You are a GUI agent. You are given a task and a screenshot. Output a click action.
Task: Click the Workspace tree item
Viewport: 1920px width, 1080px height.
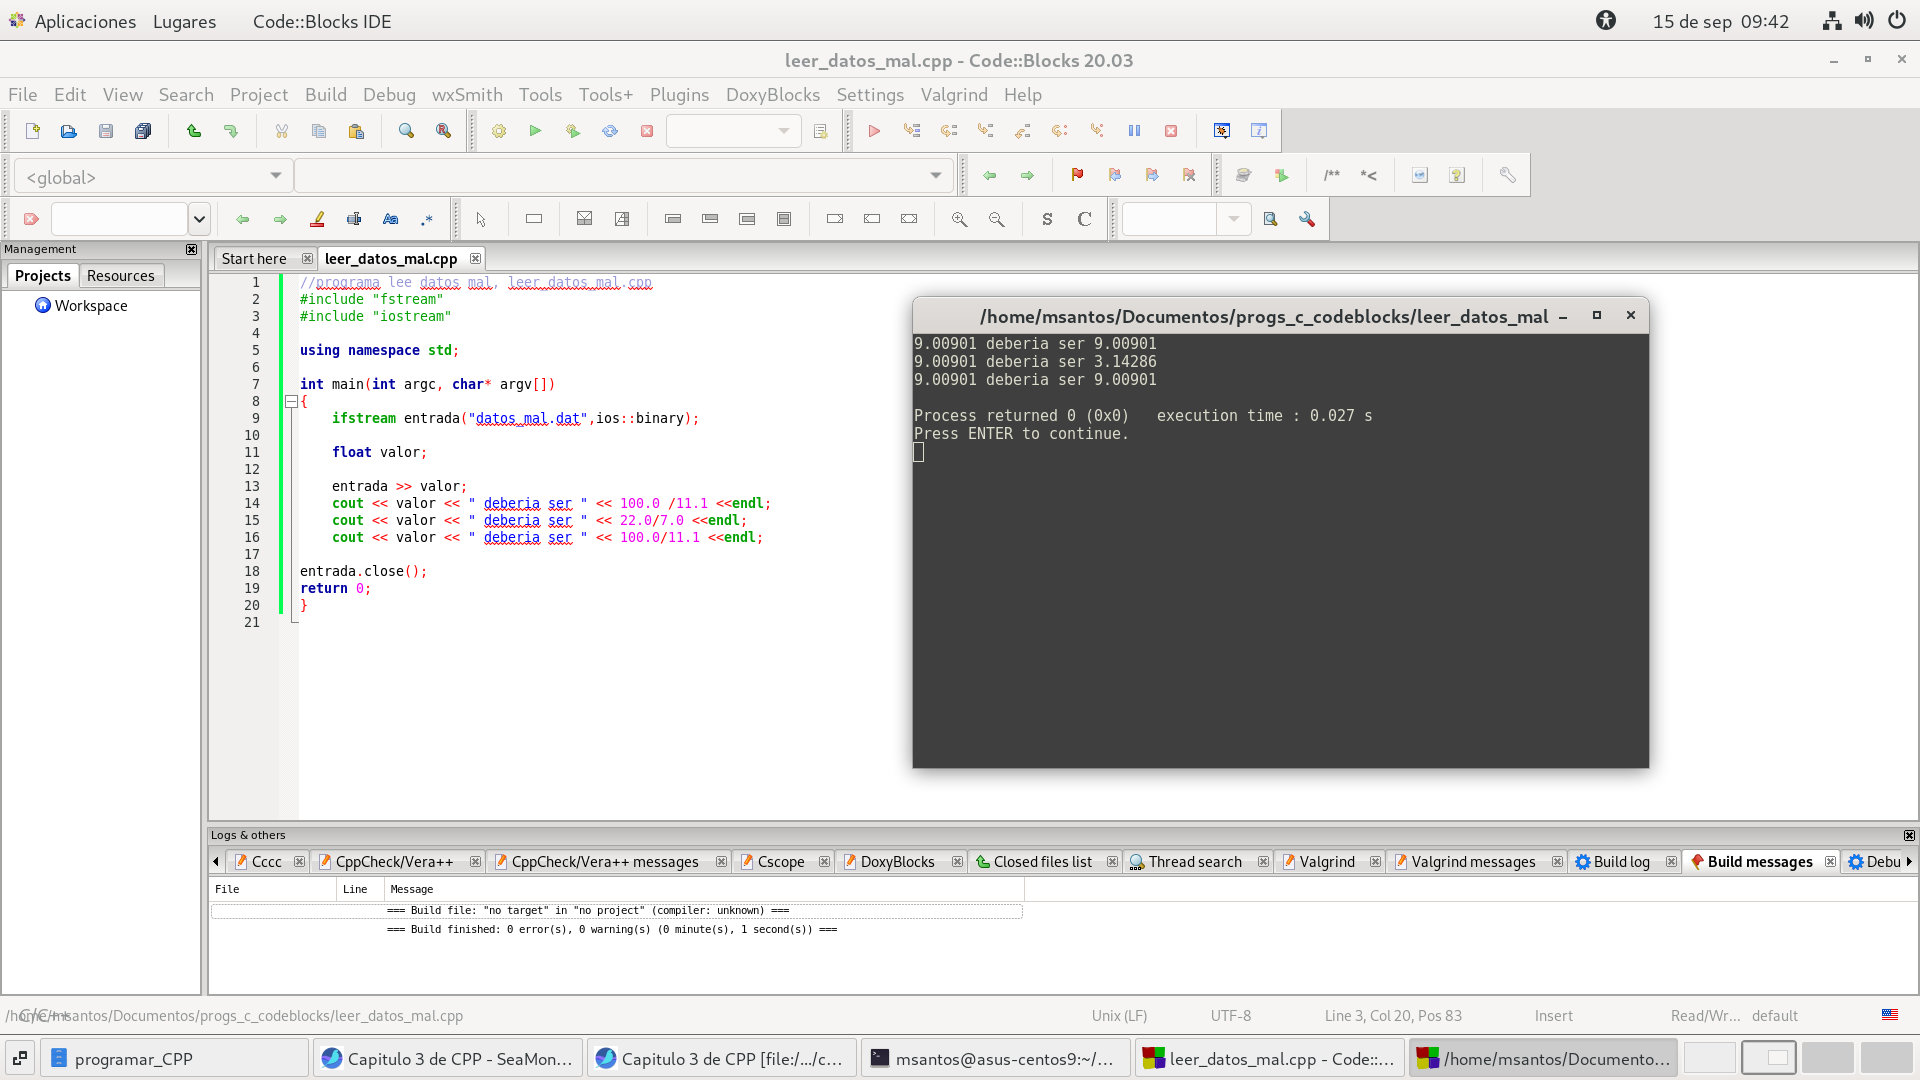click(x=90, y=306)
